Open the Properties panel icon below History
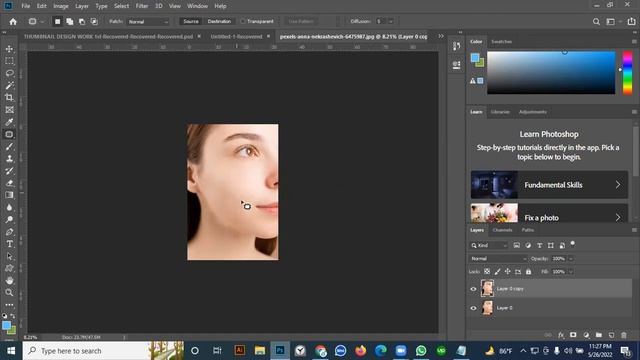 click(x=456, y=65)
